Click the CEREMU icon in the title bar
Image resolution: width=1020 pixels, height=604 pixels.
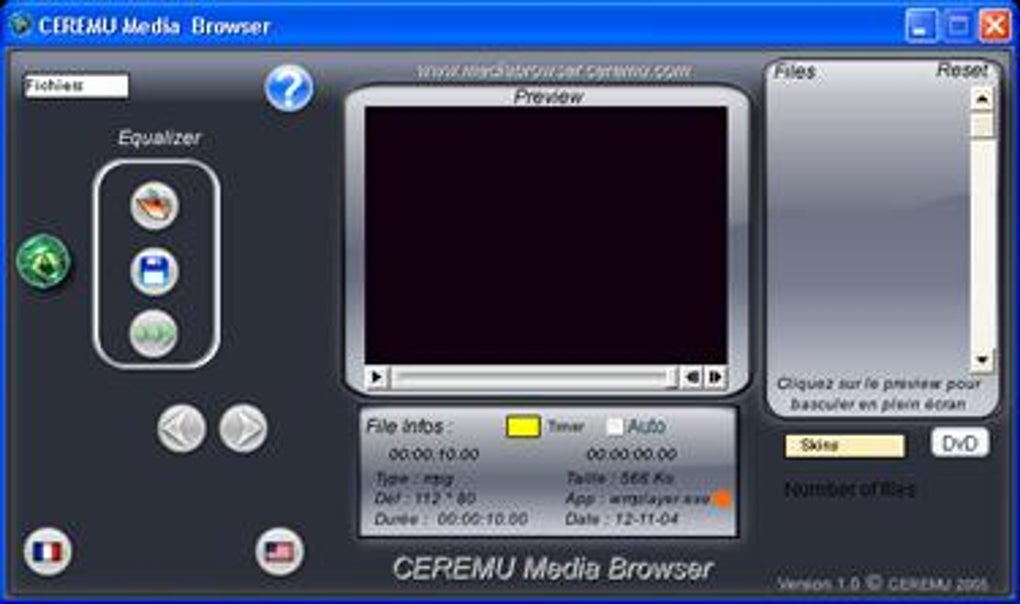[20, 25]
